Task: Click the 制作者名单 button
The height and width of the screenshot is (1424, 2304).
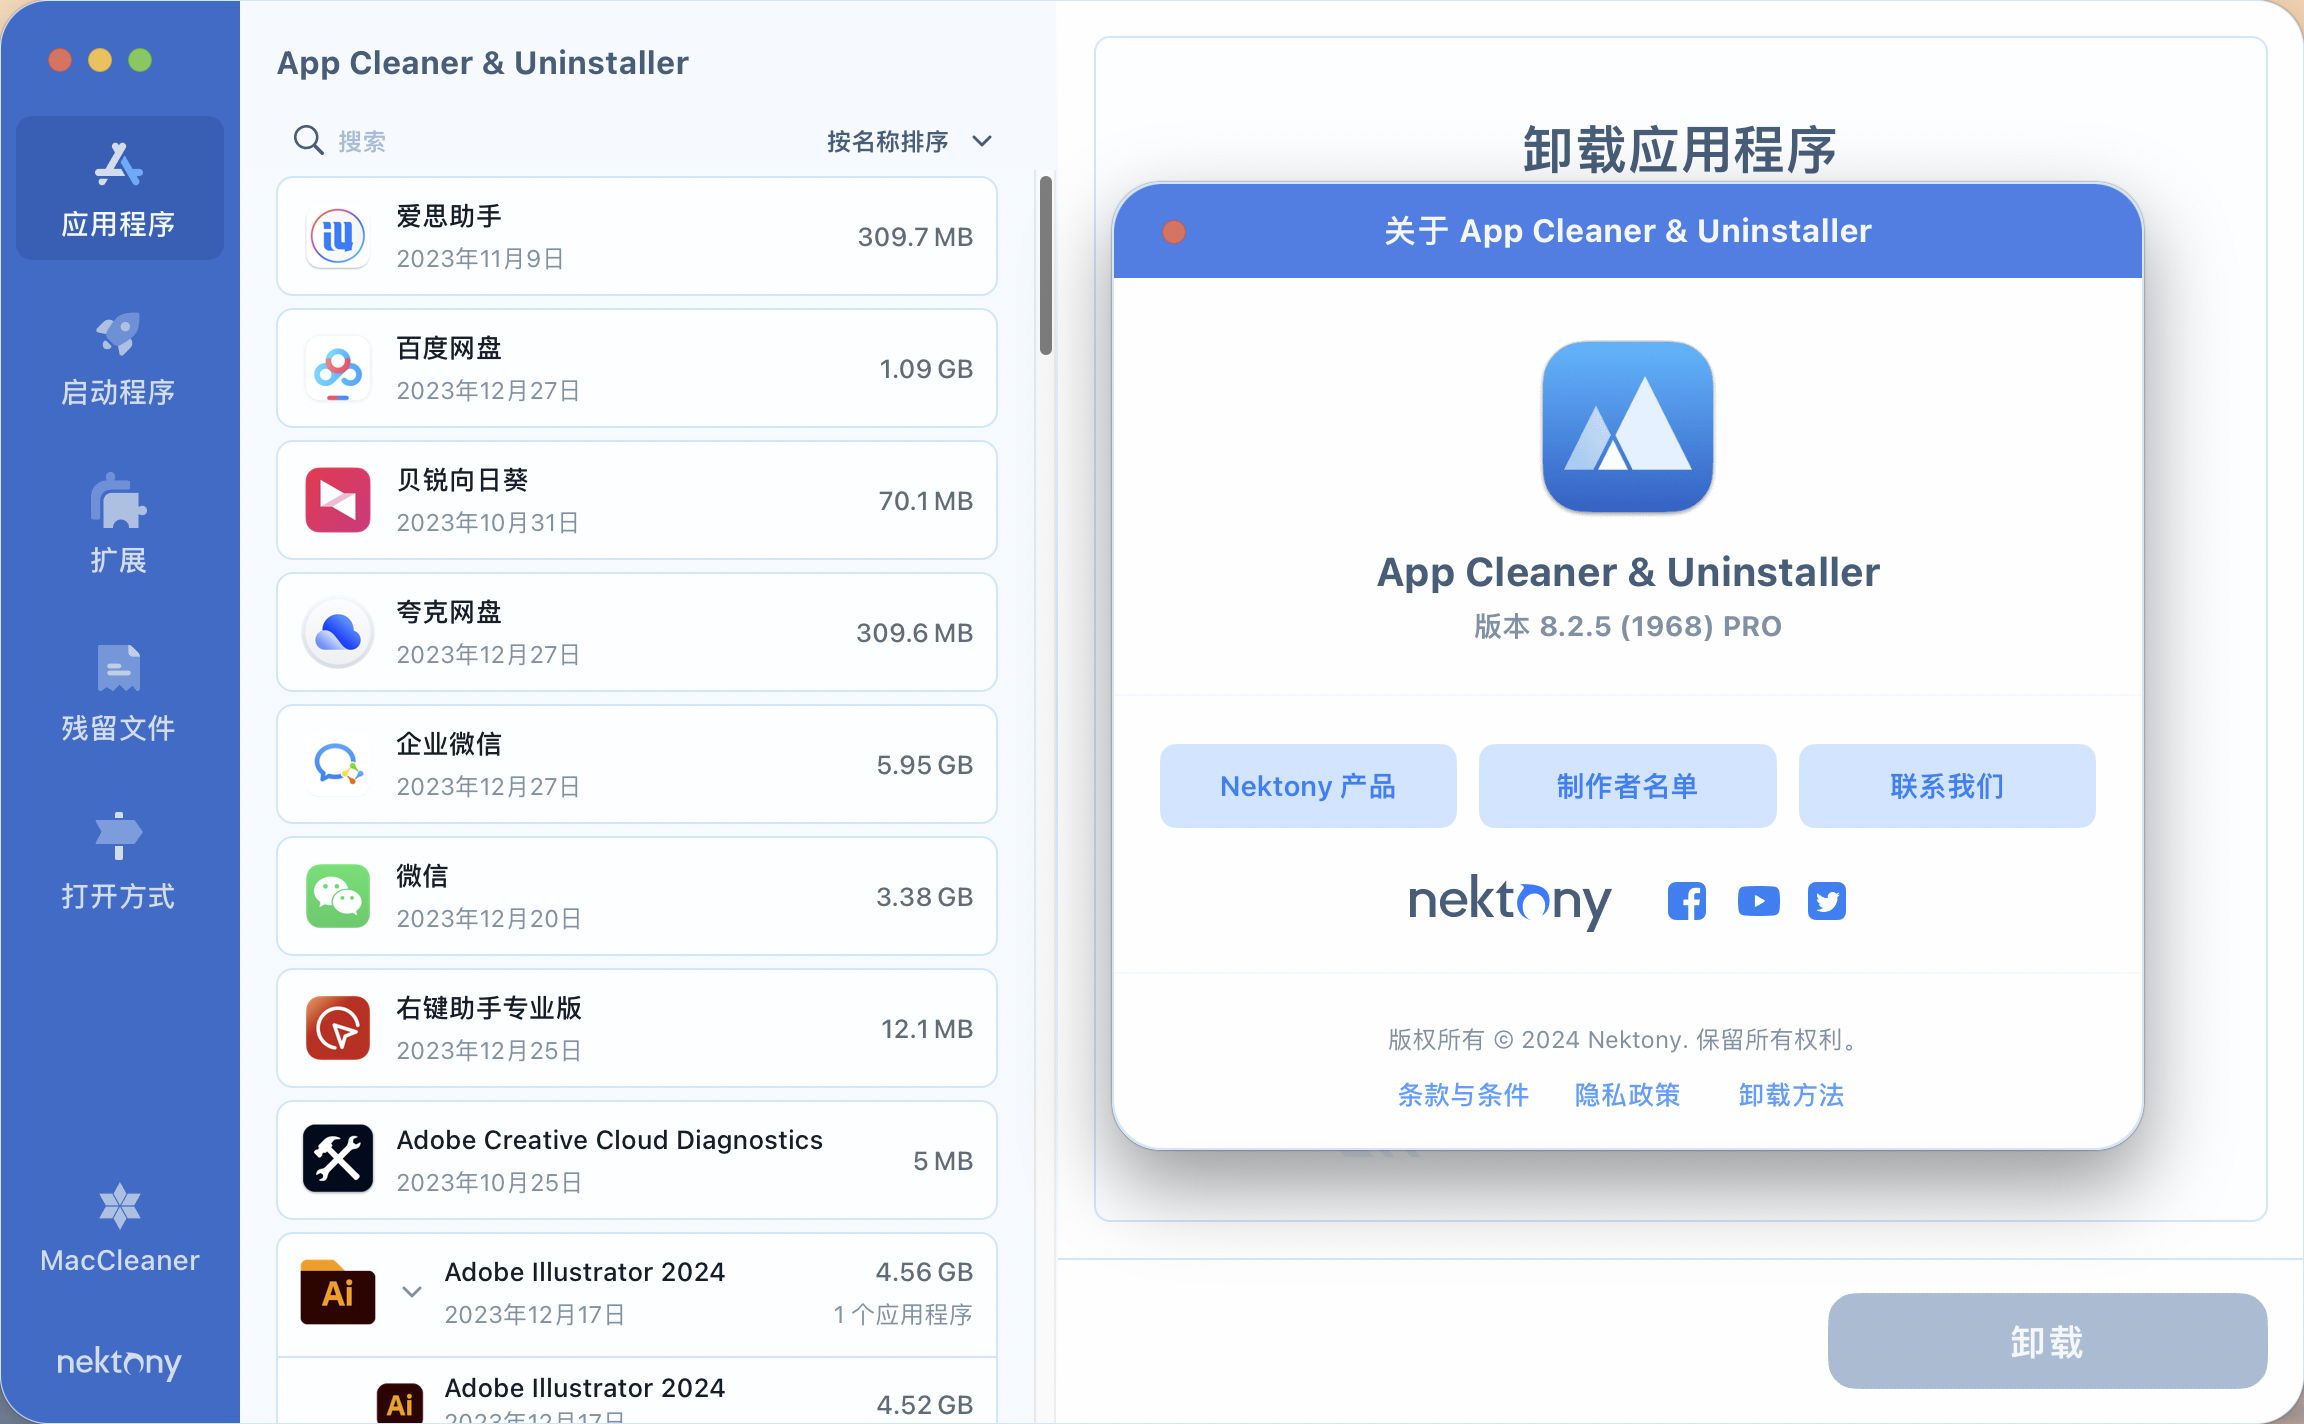Action: 1627,786
